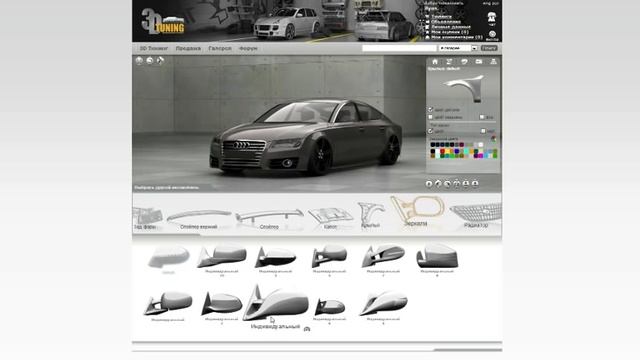The image size is (640, 360).
Task: Click the first viewport control icon at top-left
Action: tap(139, 60)
